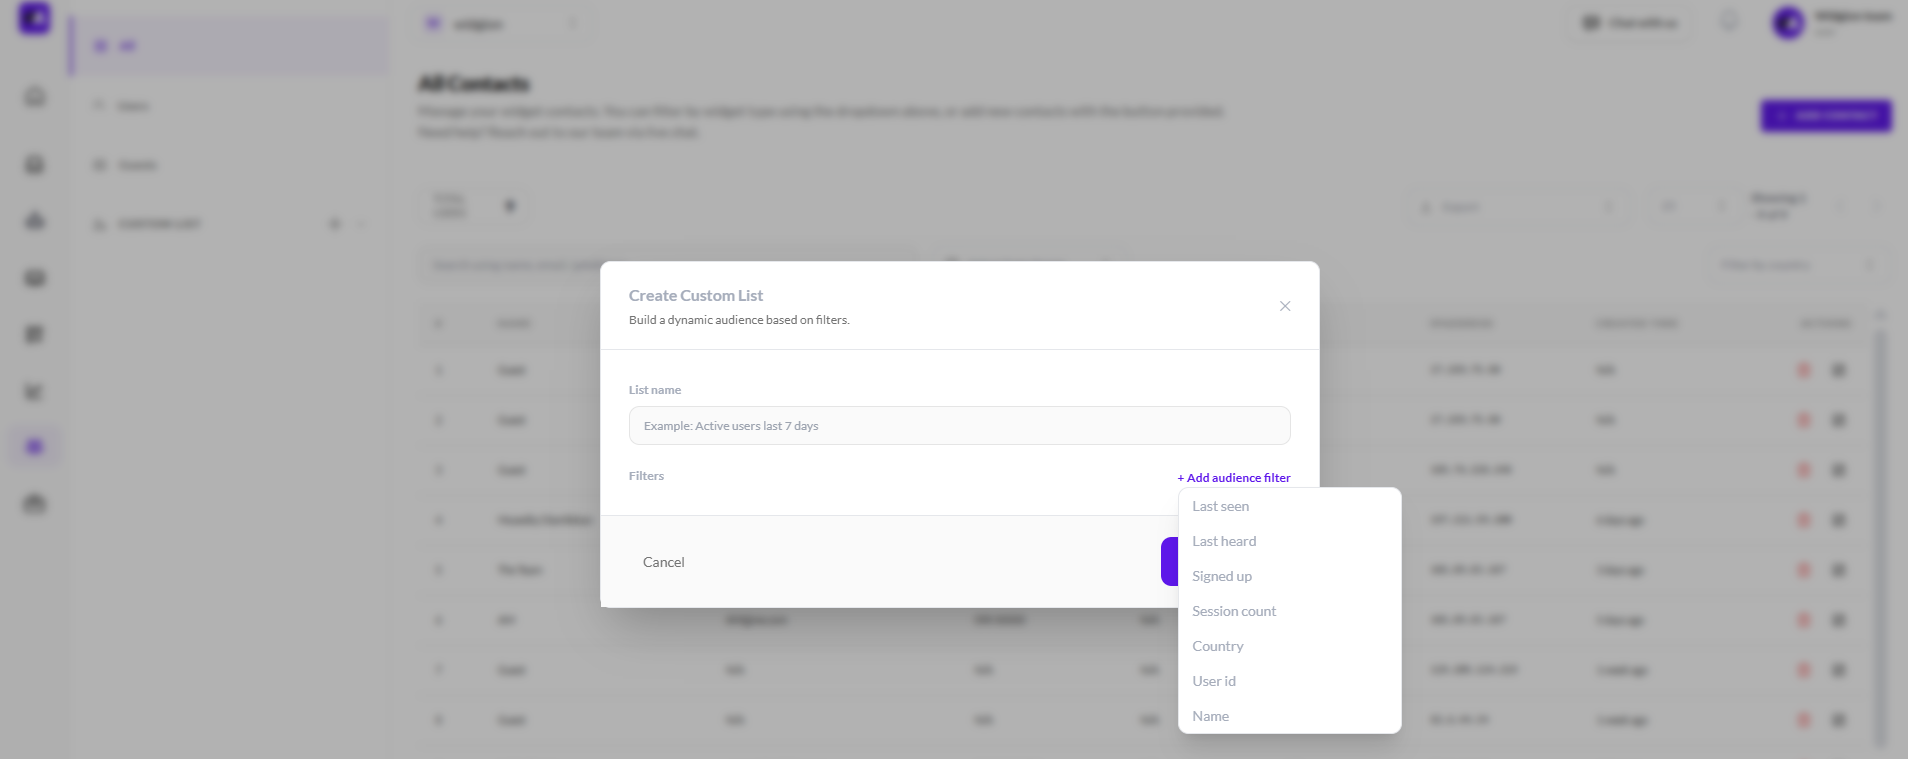The height and width of the screenshot is (759, 1908).
Task: Pick the Signed up filter option
Action: pyautogui.click(x=1222, y=577)
